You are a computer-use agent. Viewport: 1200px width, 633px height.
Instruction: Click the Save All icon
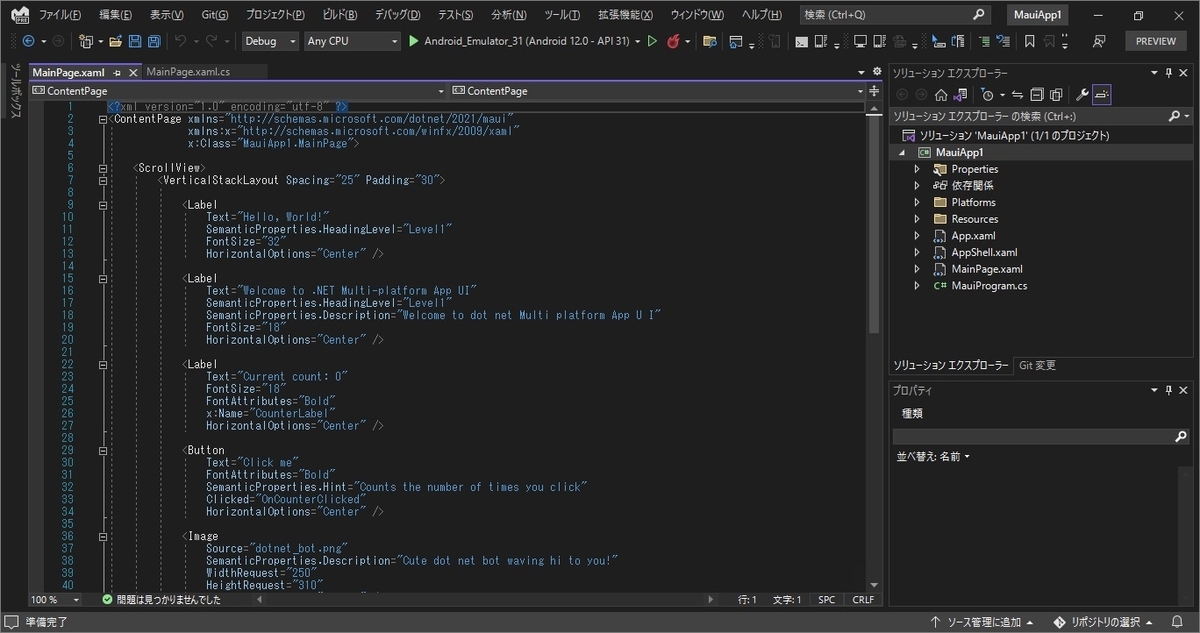click(x=154, y=41)
